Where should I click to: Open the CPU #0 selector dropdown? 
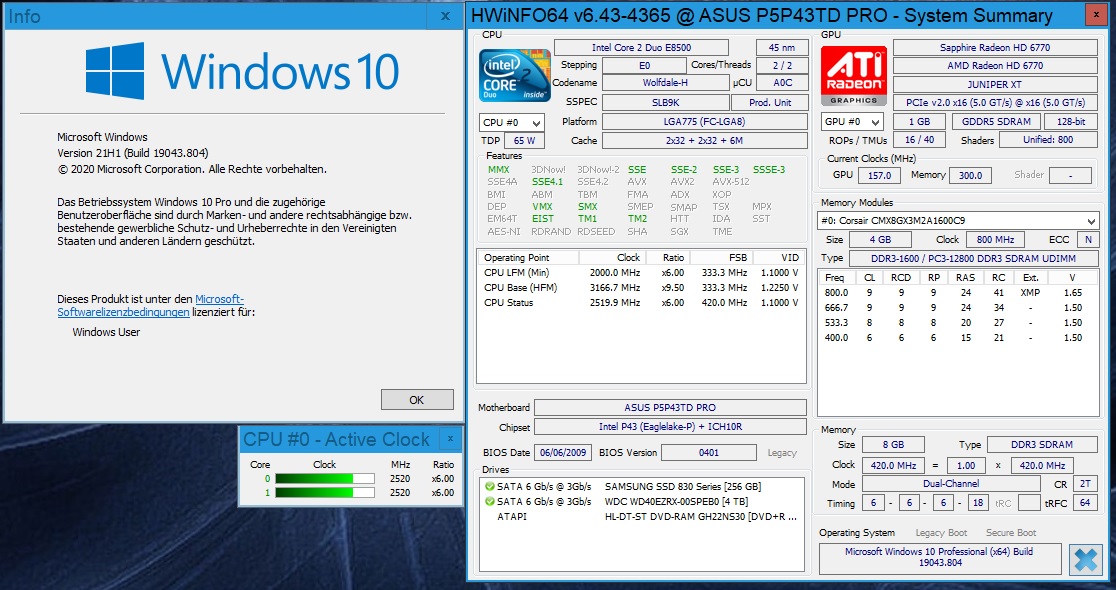[512, 122]
